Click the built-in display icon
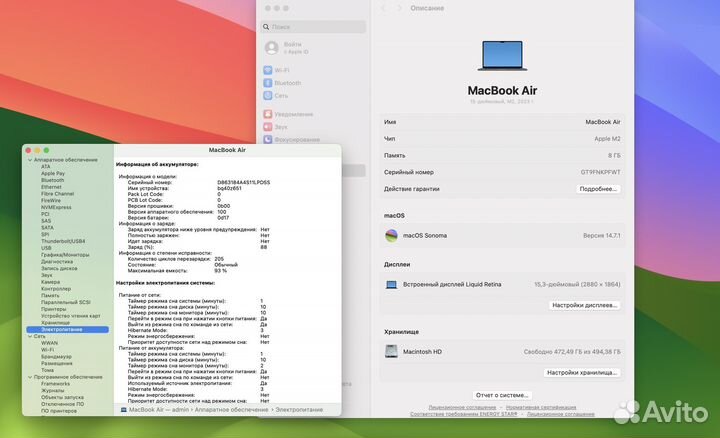The height and width of the screenshot is (438, 720). pos(391,285)
